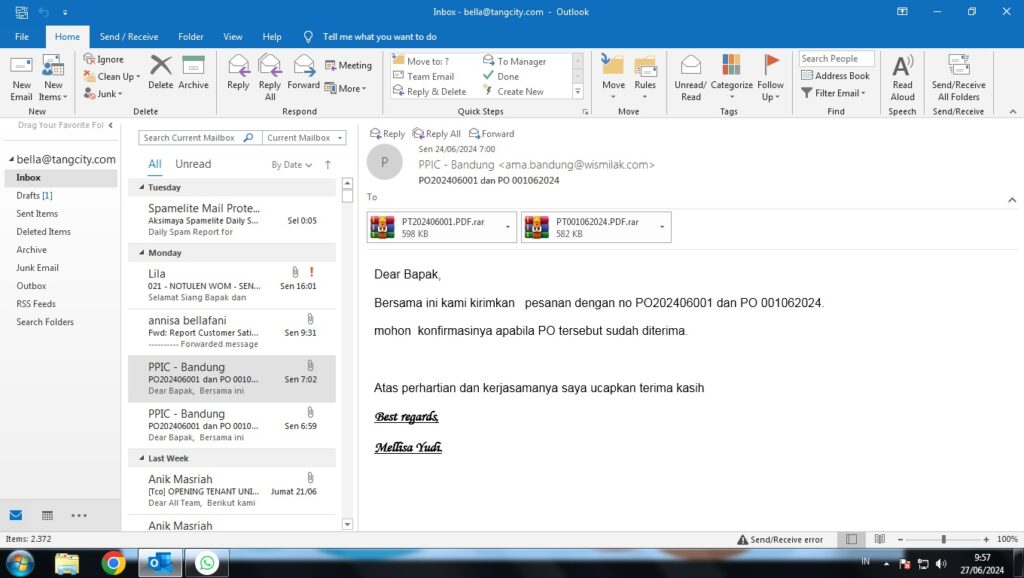Reply with a Meeting
1024x578 pixels.
(348, 65)
